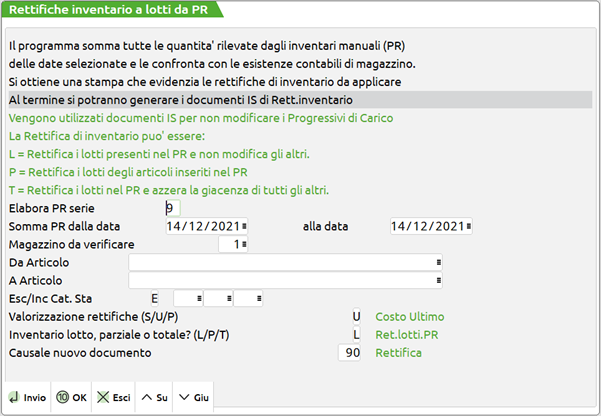Click the Invio enter-arrow button

28,397
